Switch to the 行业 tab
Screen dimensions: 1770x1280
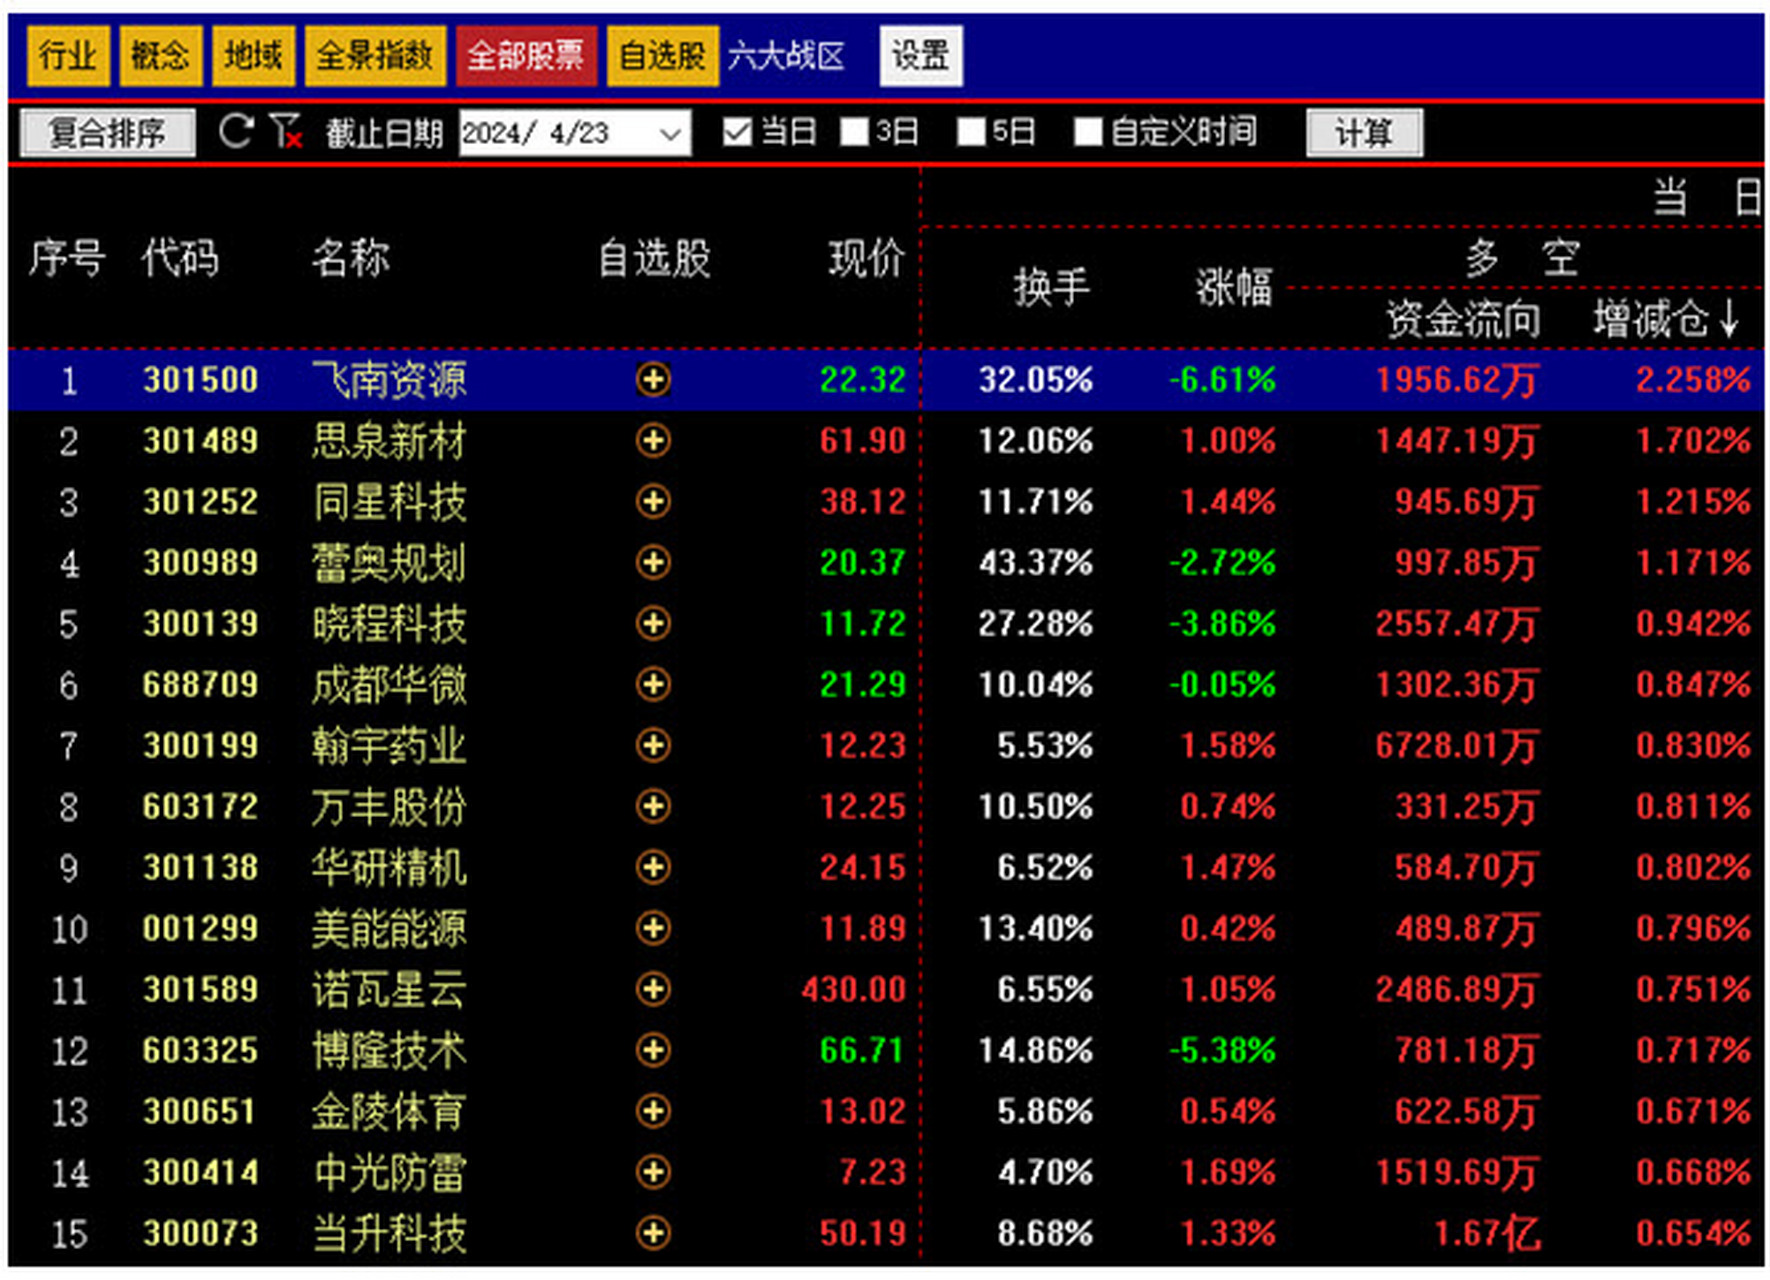[x=67, y=55]
